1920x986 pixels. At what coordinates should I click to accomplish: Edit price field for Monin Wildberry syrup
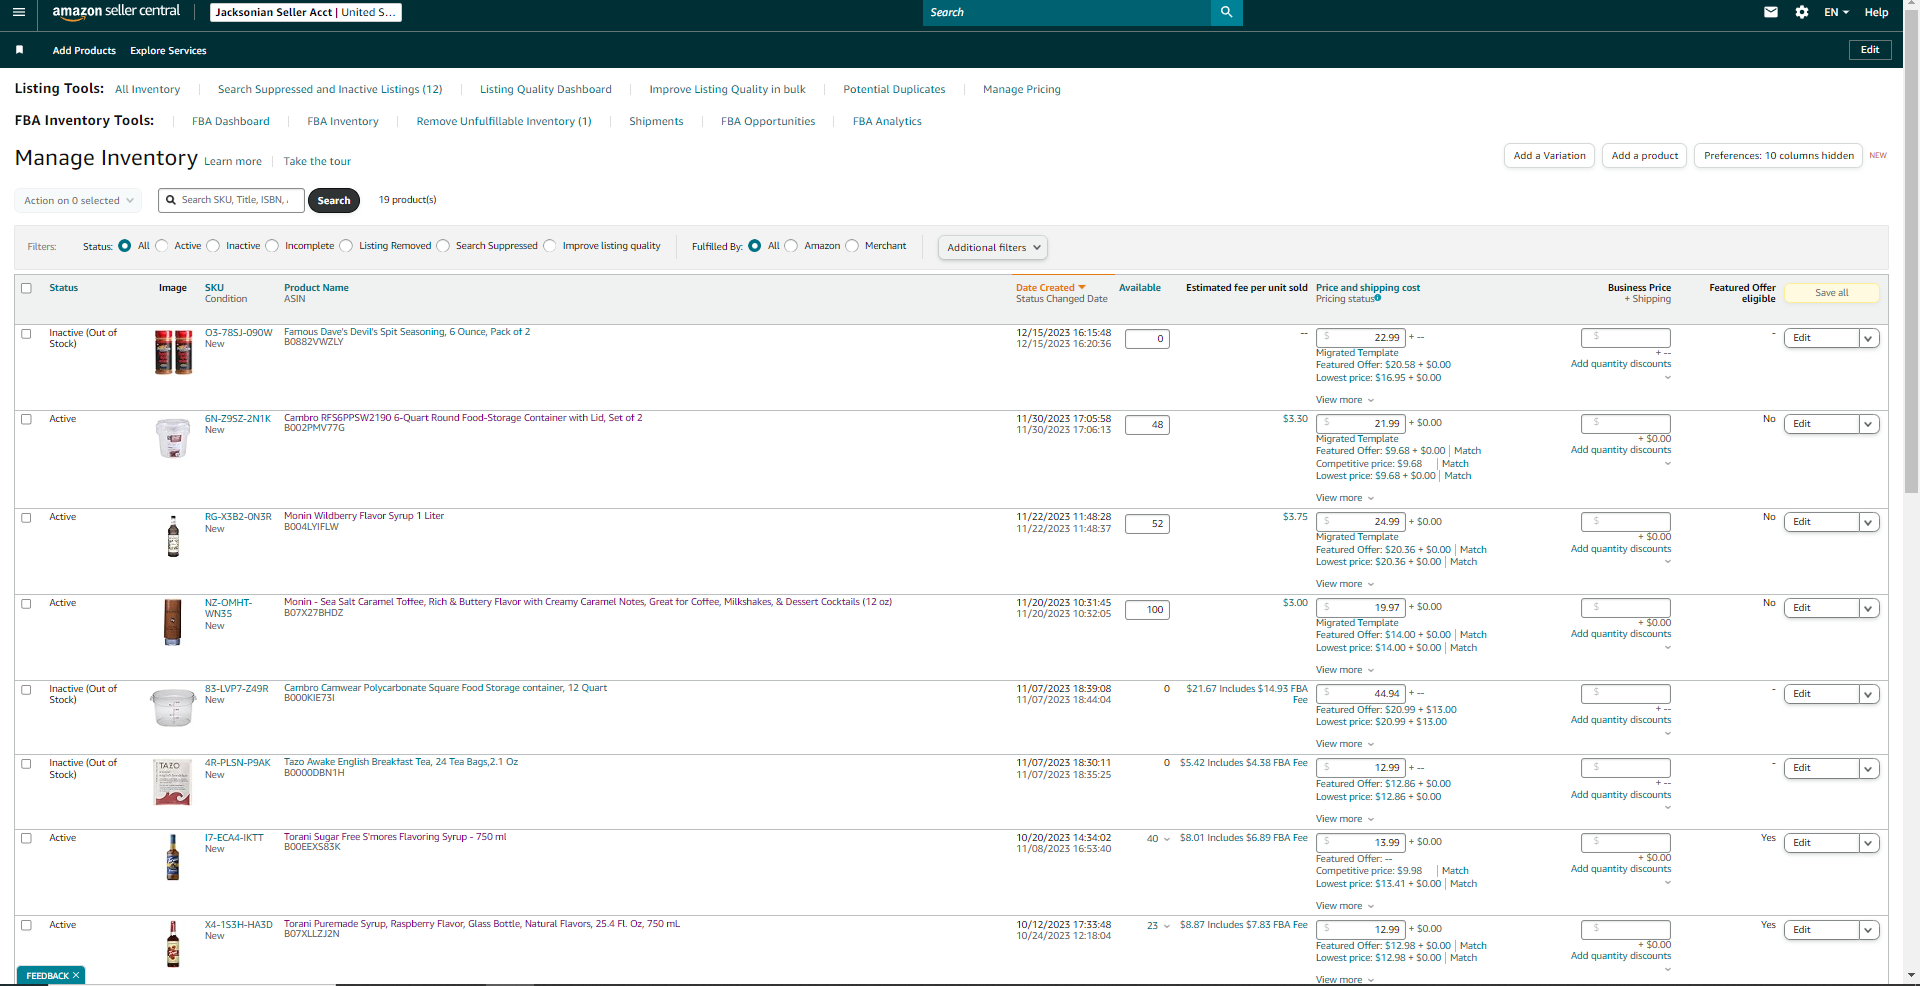(1361, 522)
